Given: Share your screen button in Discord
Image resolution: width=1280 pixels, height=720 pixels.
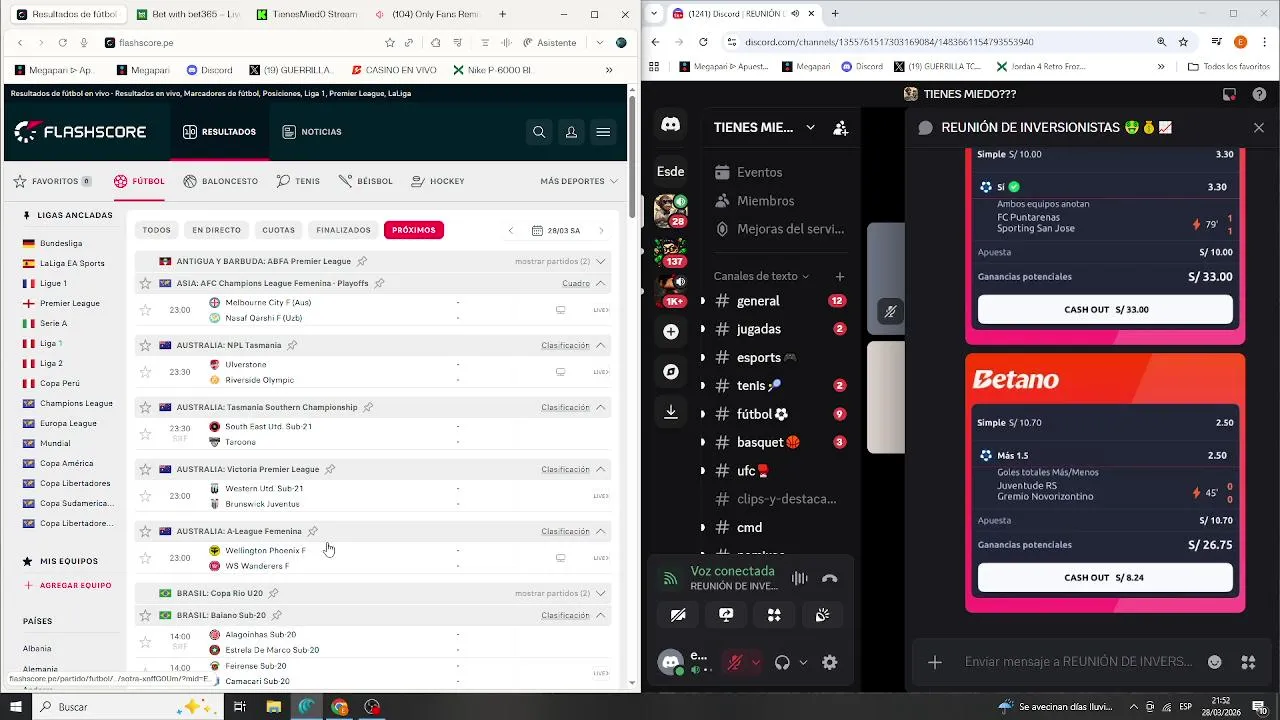Looking at the screenshot, I should 726,615.
